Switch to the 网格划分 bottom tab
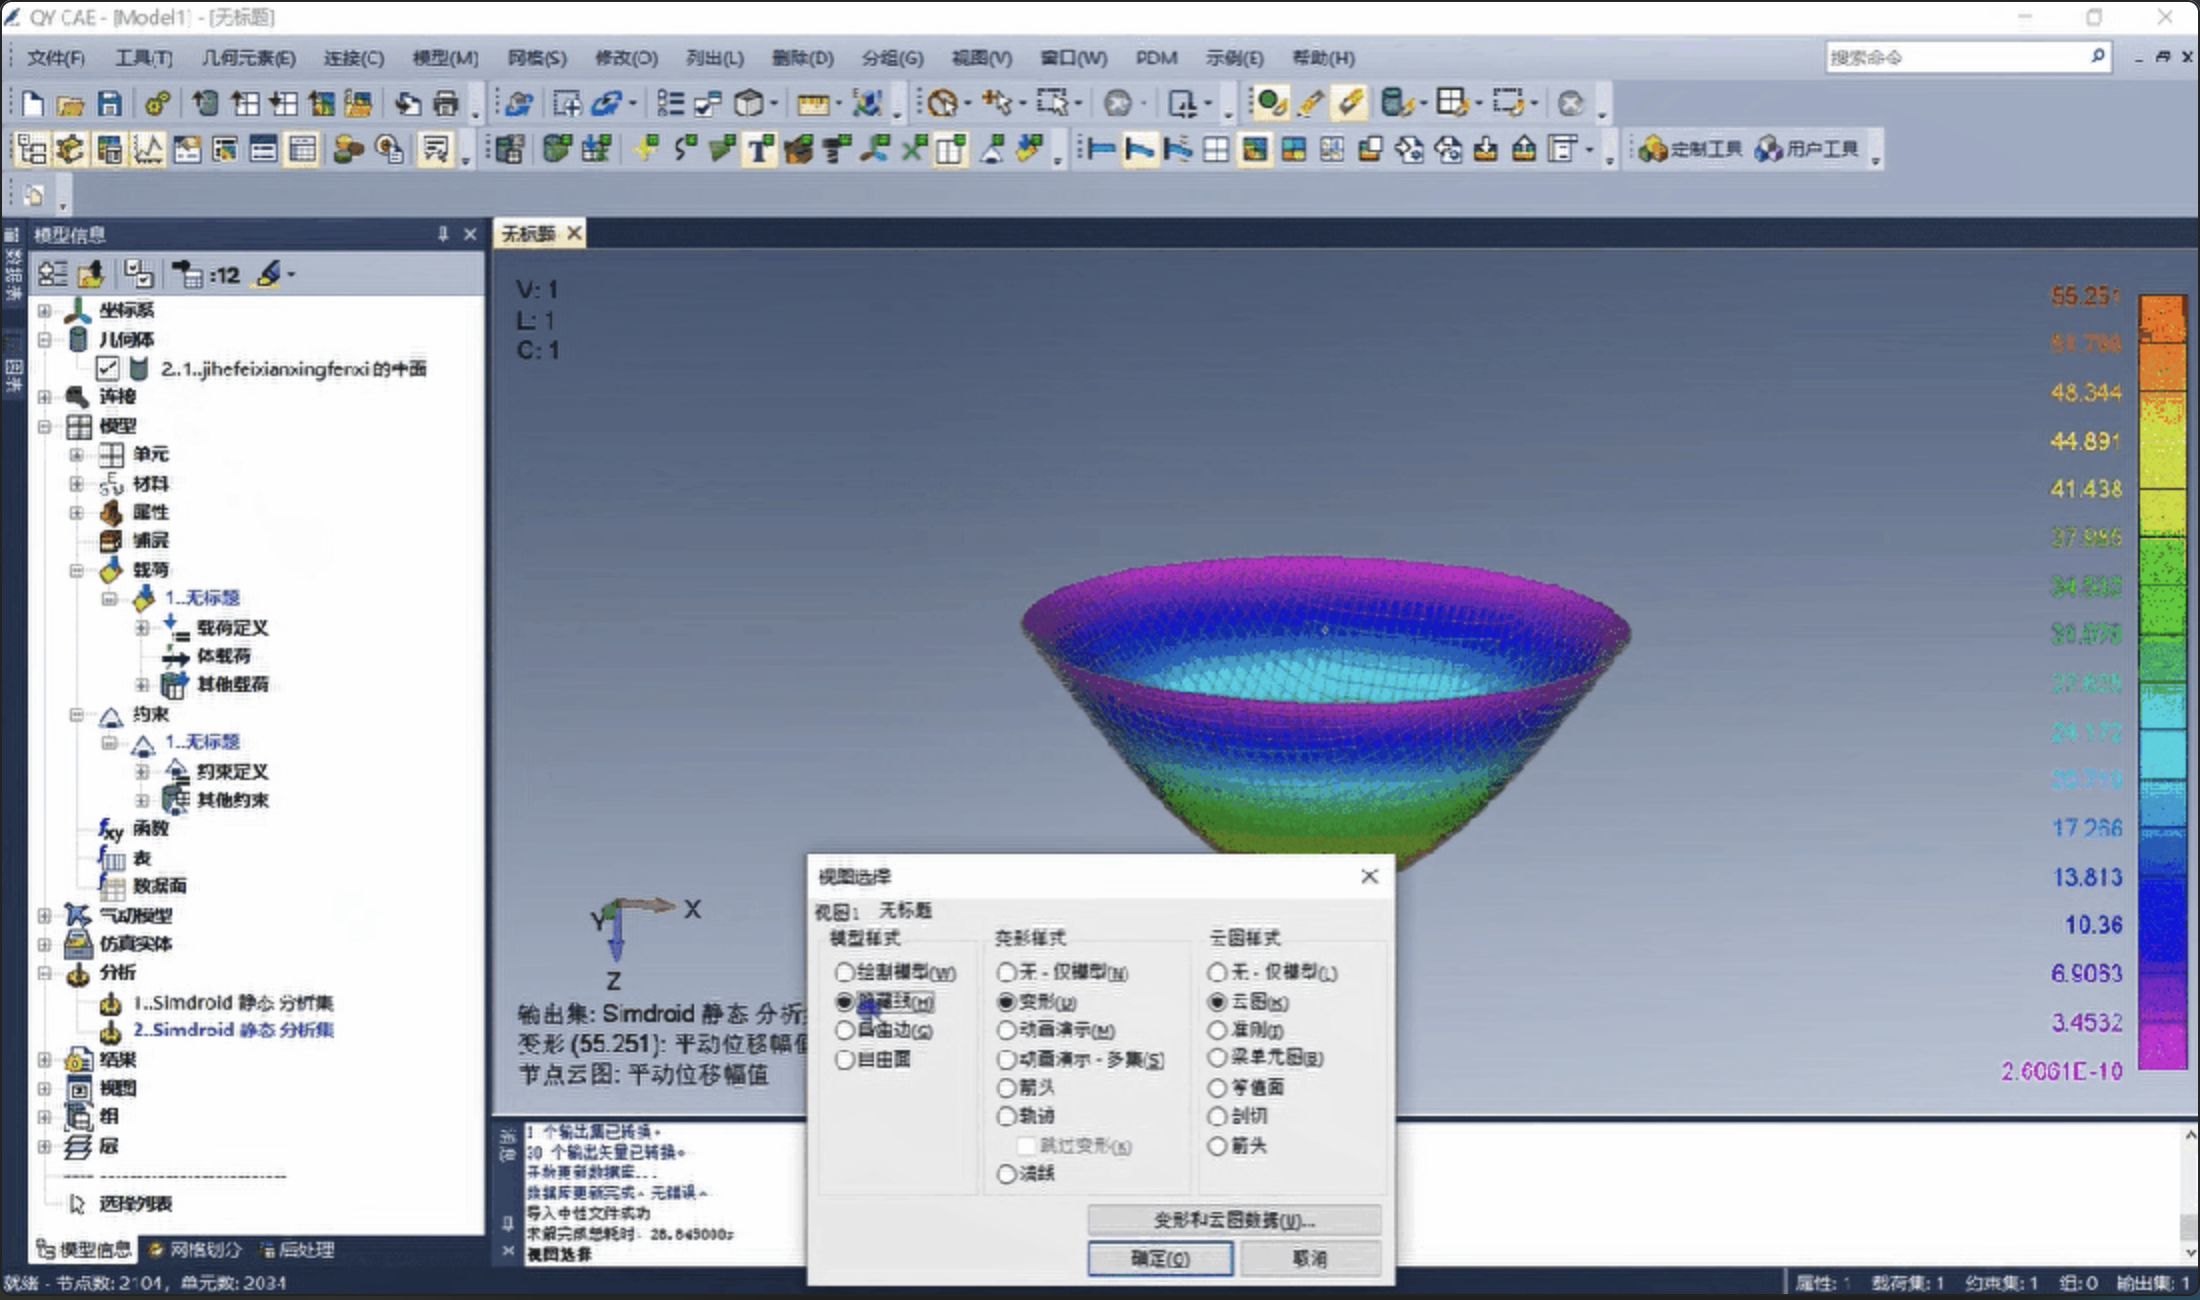2200x1300 pixels. (x=195, y=1250)
